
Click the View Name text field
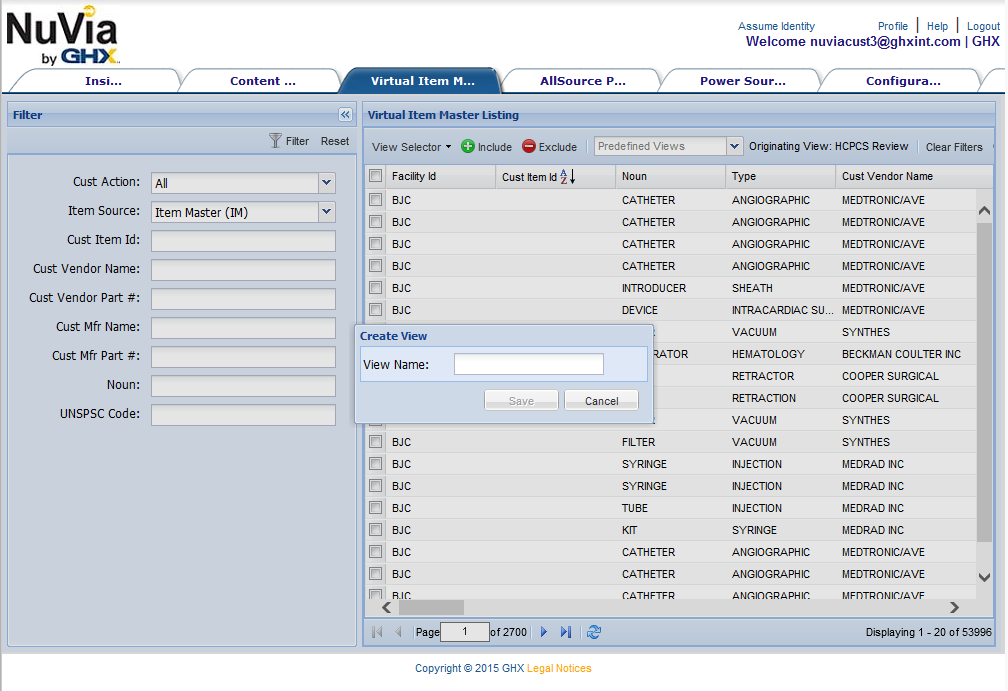tap(528, 364)
